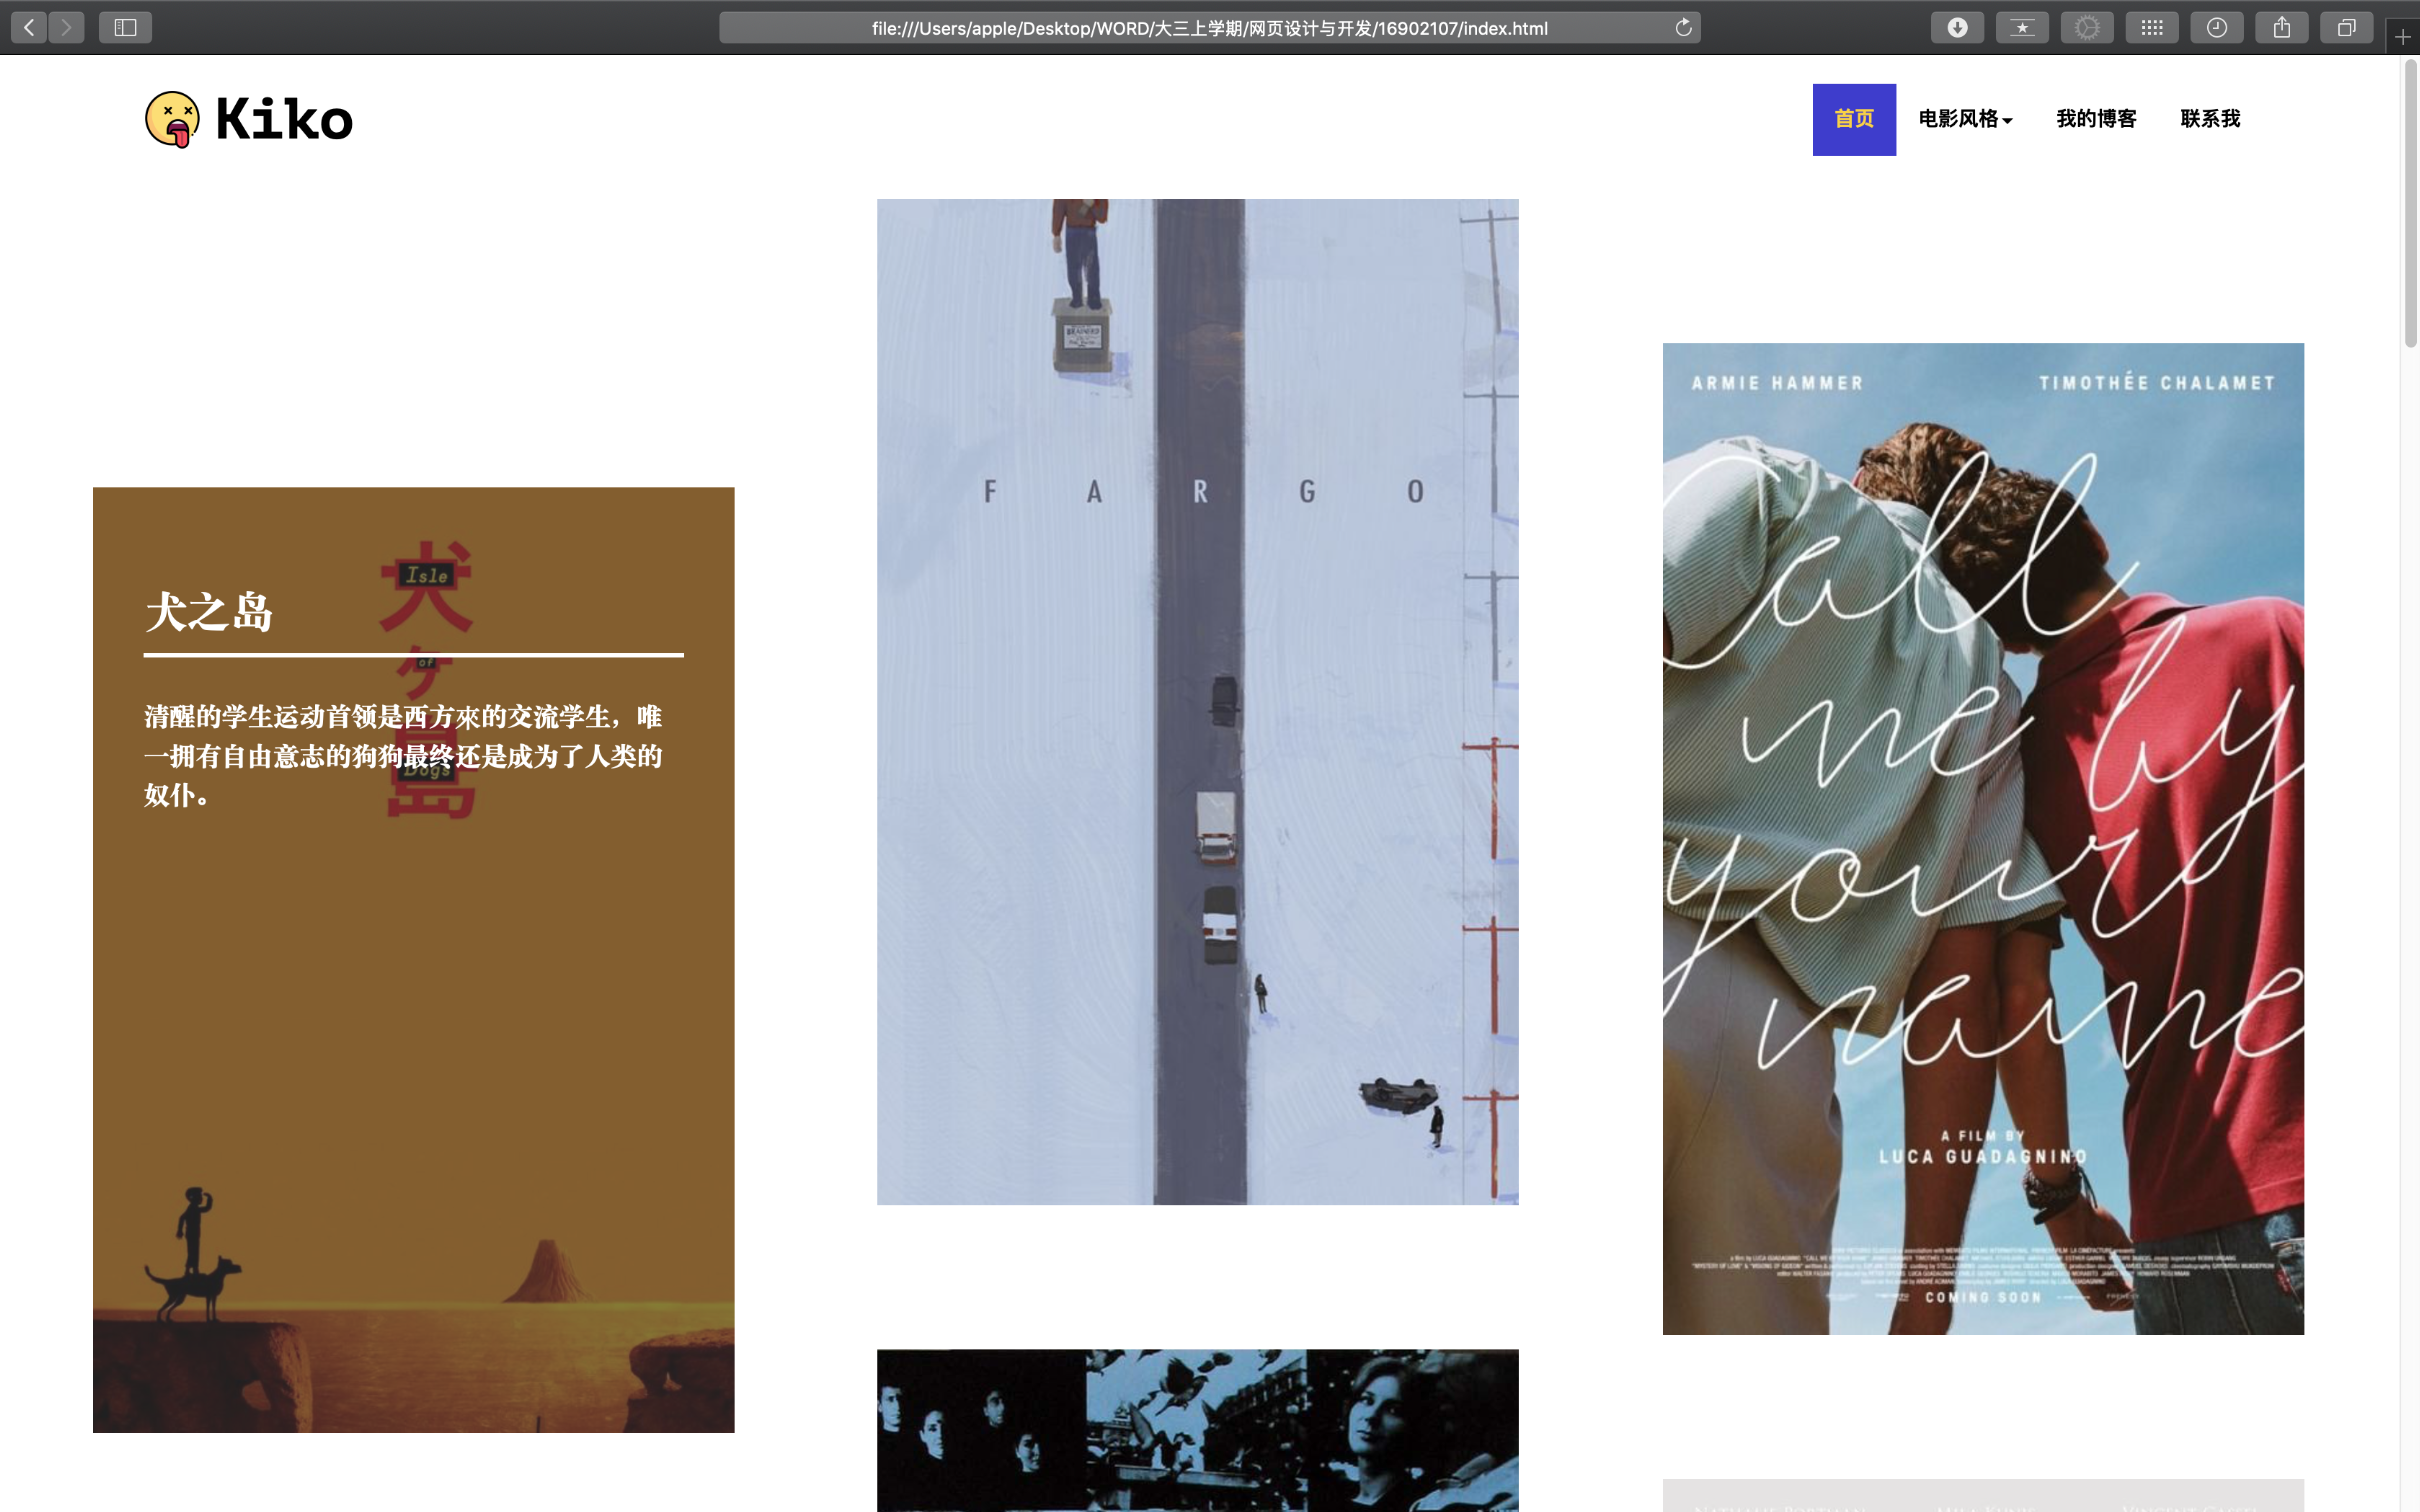
Task: Open the Fargo movie poster
Action: [1197, 701]
